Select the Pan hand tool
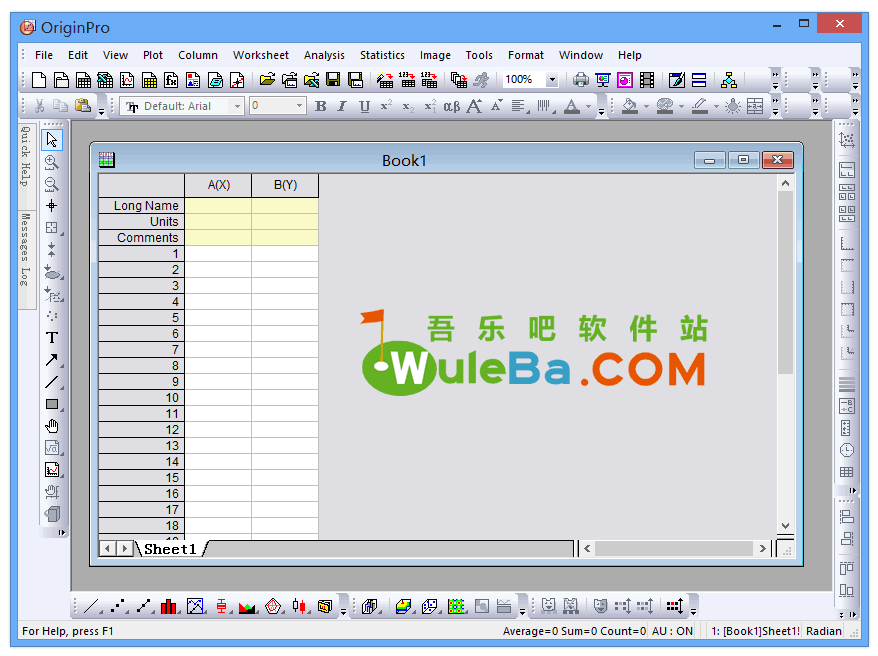 click(x=52, y=427)
